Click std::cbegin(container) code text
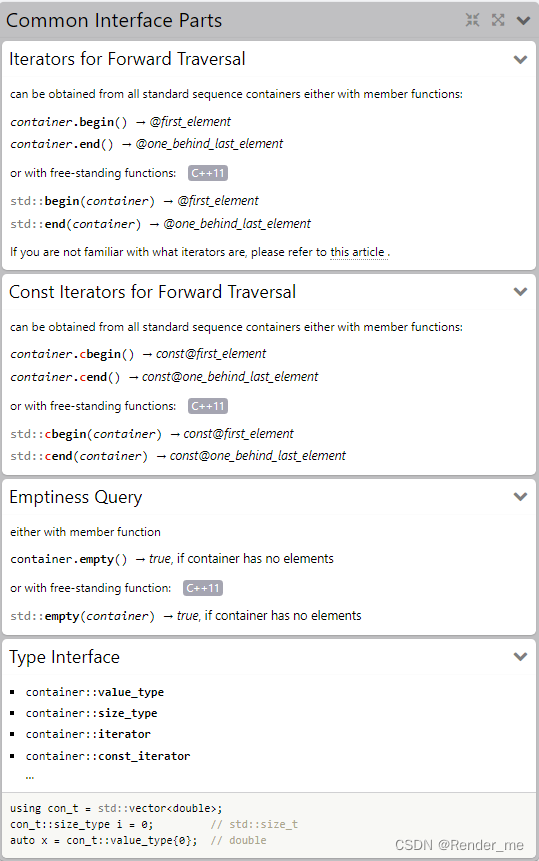This screenshot has height=861, width=539. tap(86, 434)
